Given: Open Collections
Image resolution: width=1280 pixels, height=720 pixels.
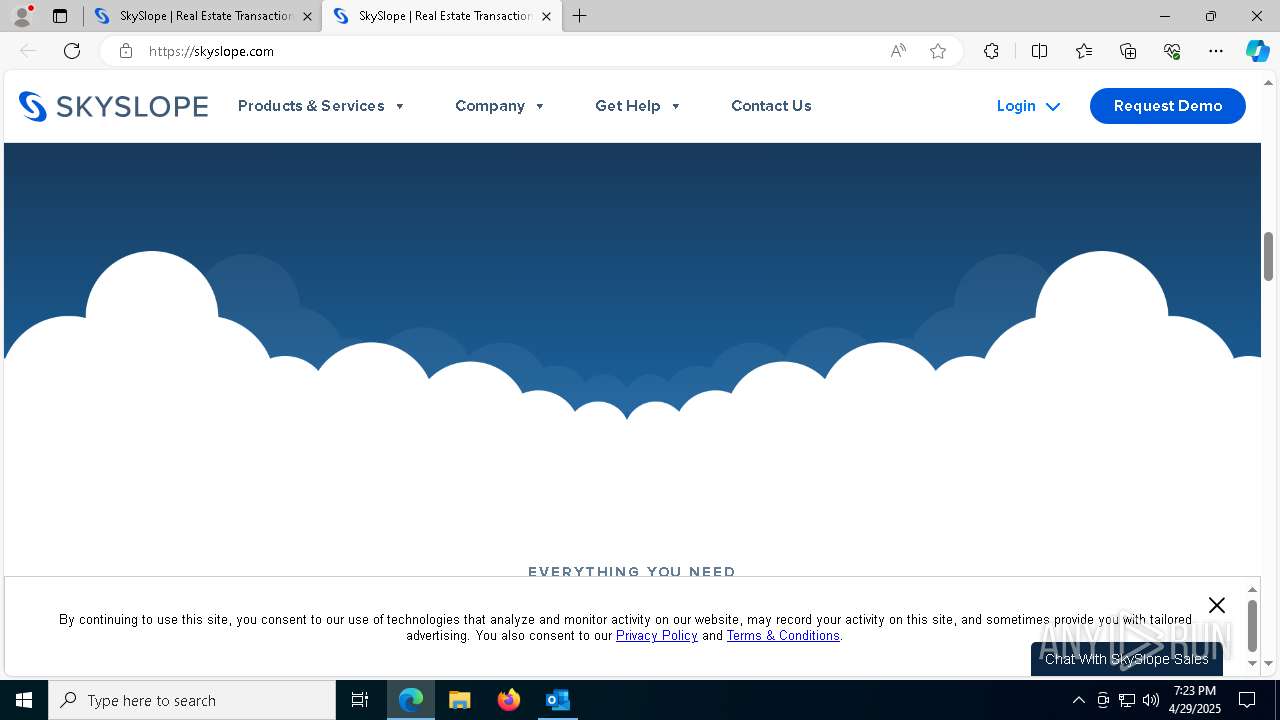Looking at the screenshot, I should coord(1128,51).
